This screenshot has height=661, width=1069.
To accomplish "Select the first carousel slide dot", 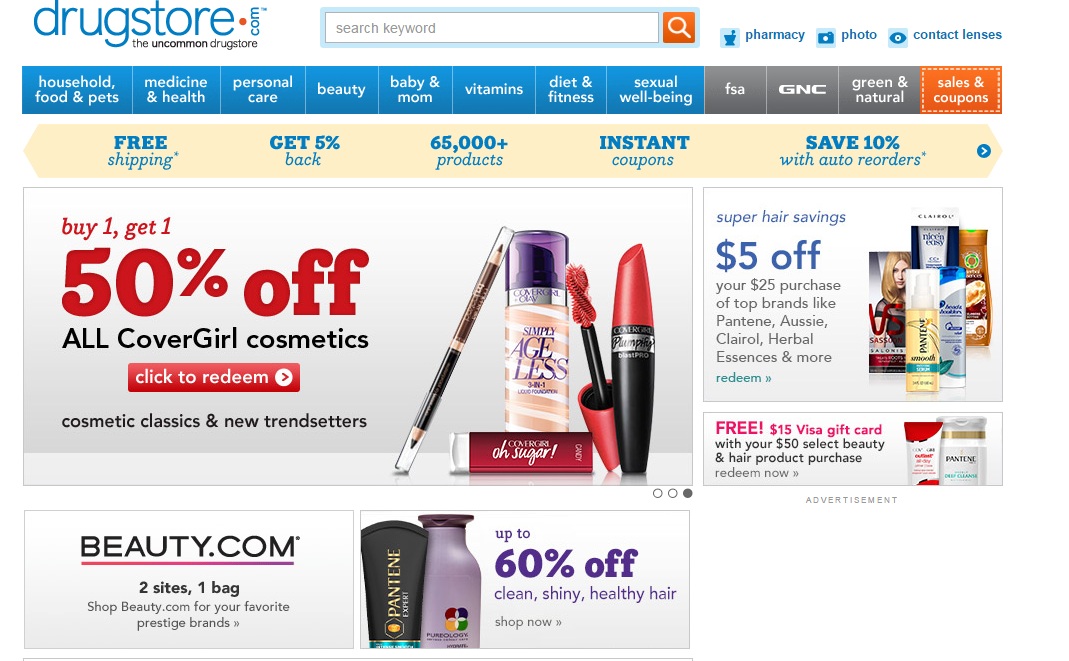I will pos(657,493).
